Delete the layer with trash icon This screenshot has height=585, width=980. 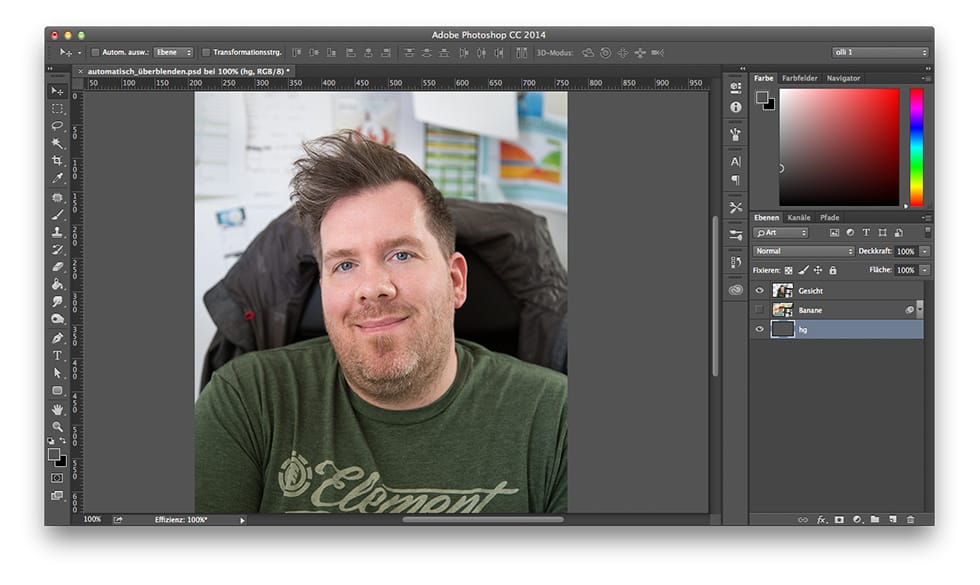tap(911, 519)
